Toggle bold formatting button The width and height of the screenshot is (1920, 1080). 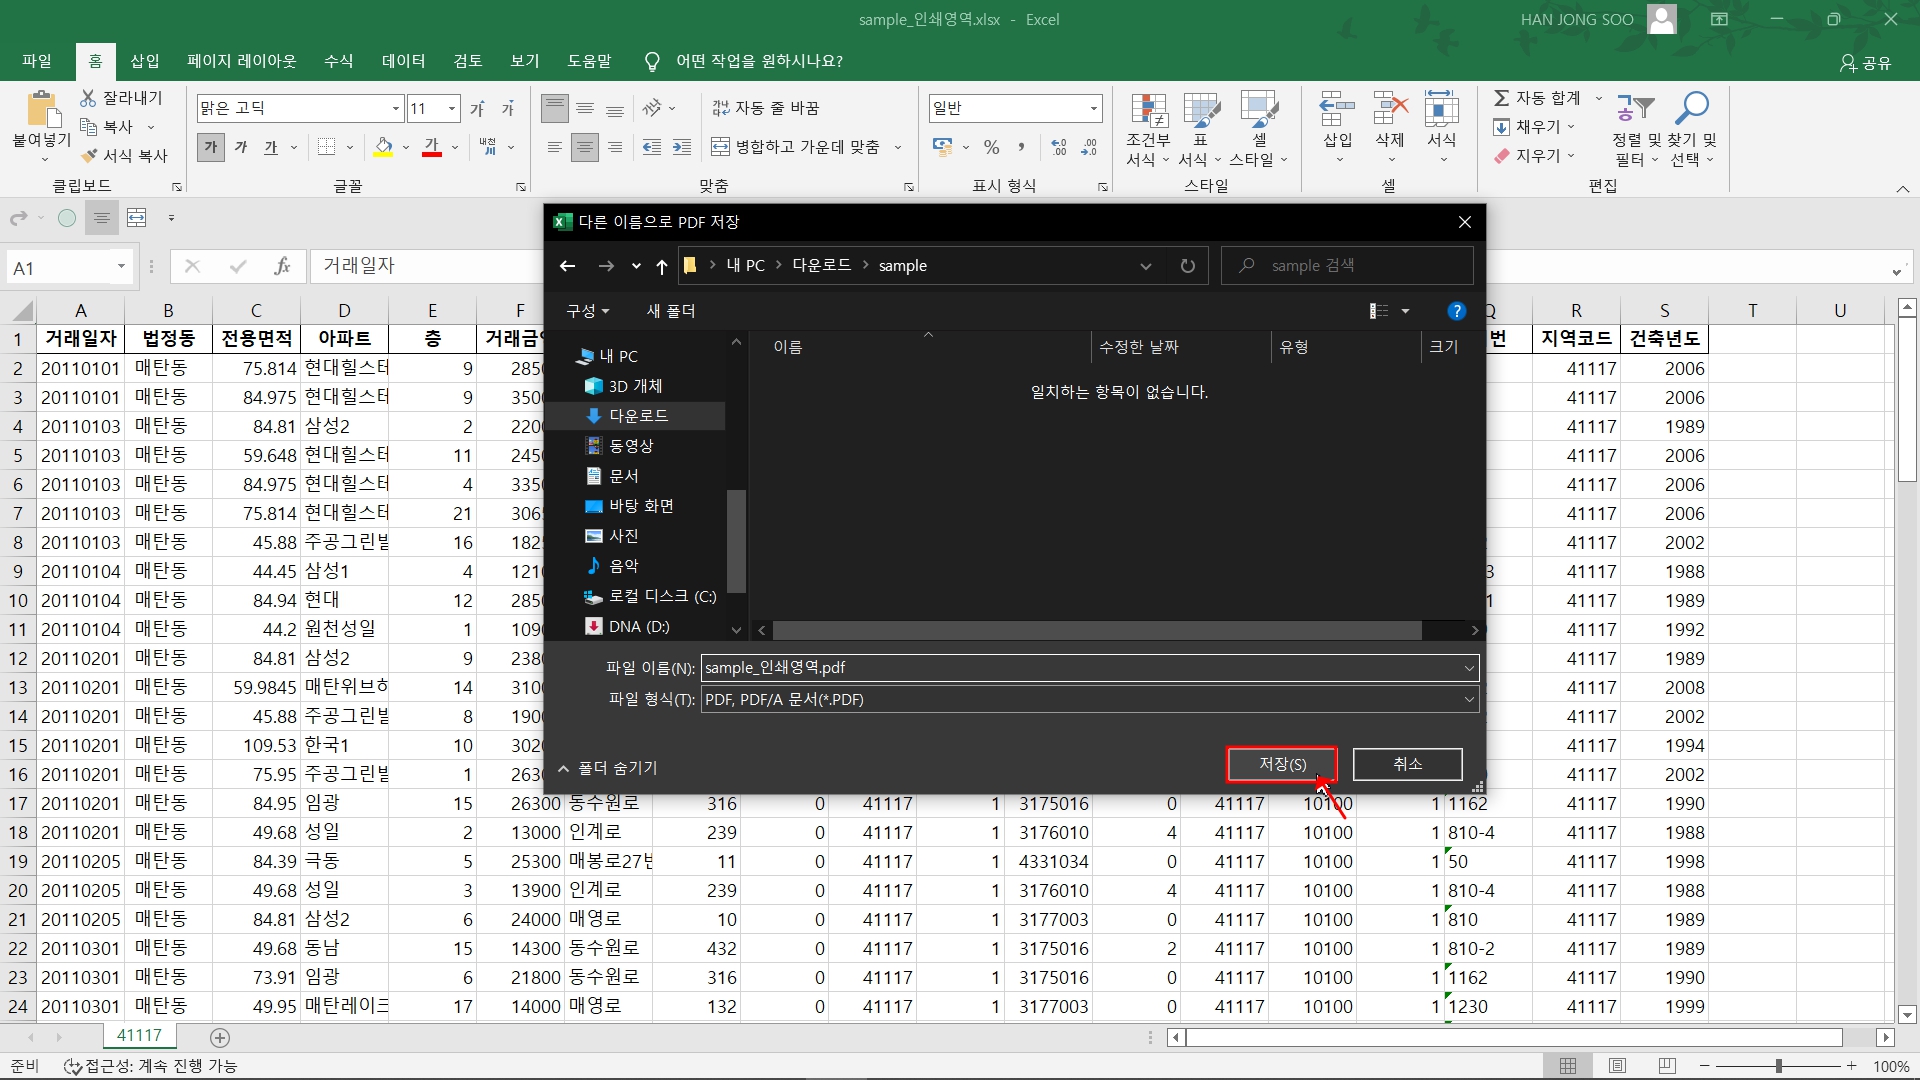[x=211, y=147]
